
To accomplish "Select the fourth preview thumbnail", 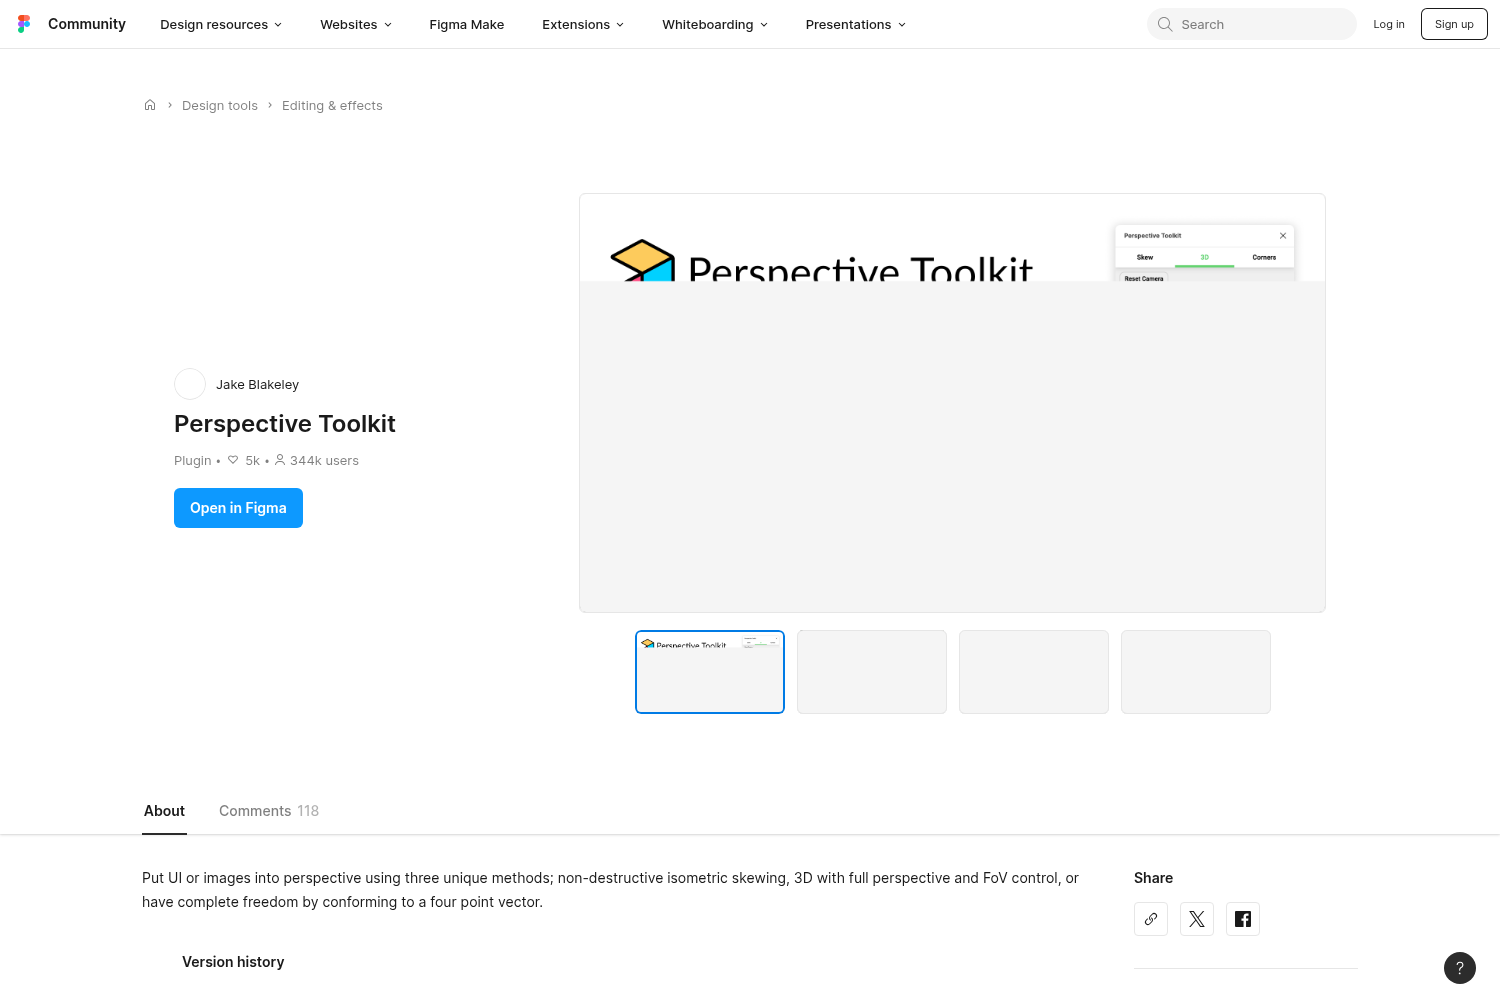I will tap(1196, 672).
